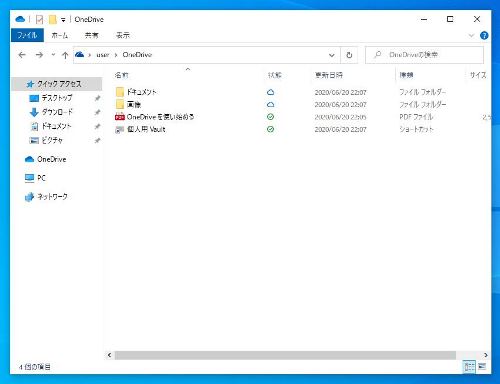Screen dimensions: 500x384
Task: Click the ドキュメント folder icon in file list
Action: click(x=120, y=92)
